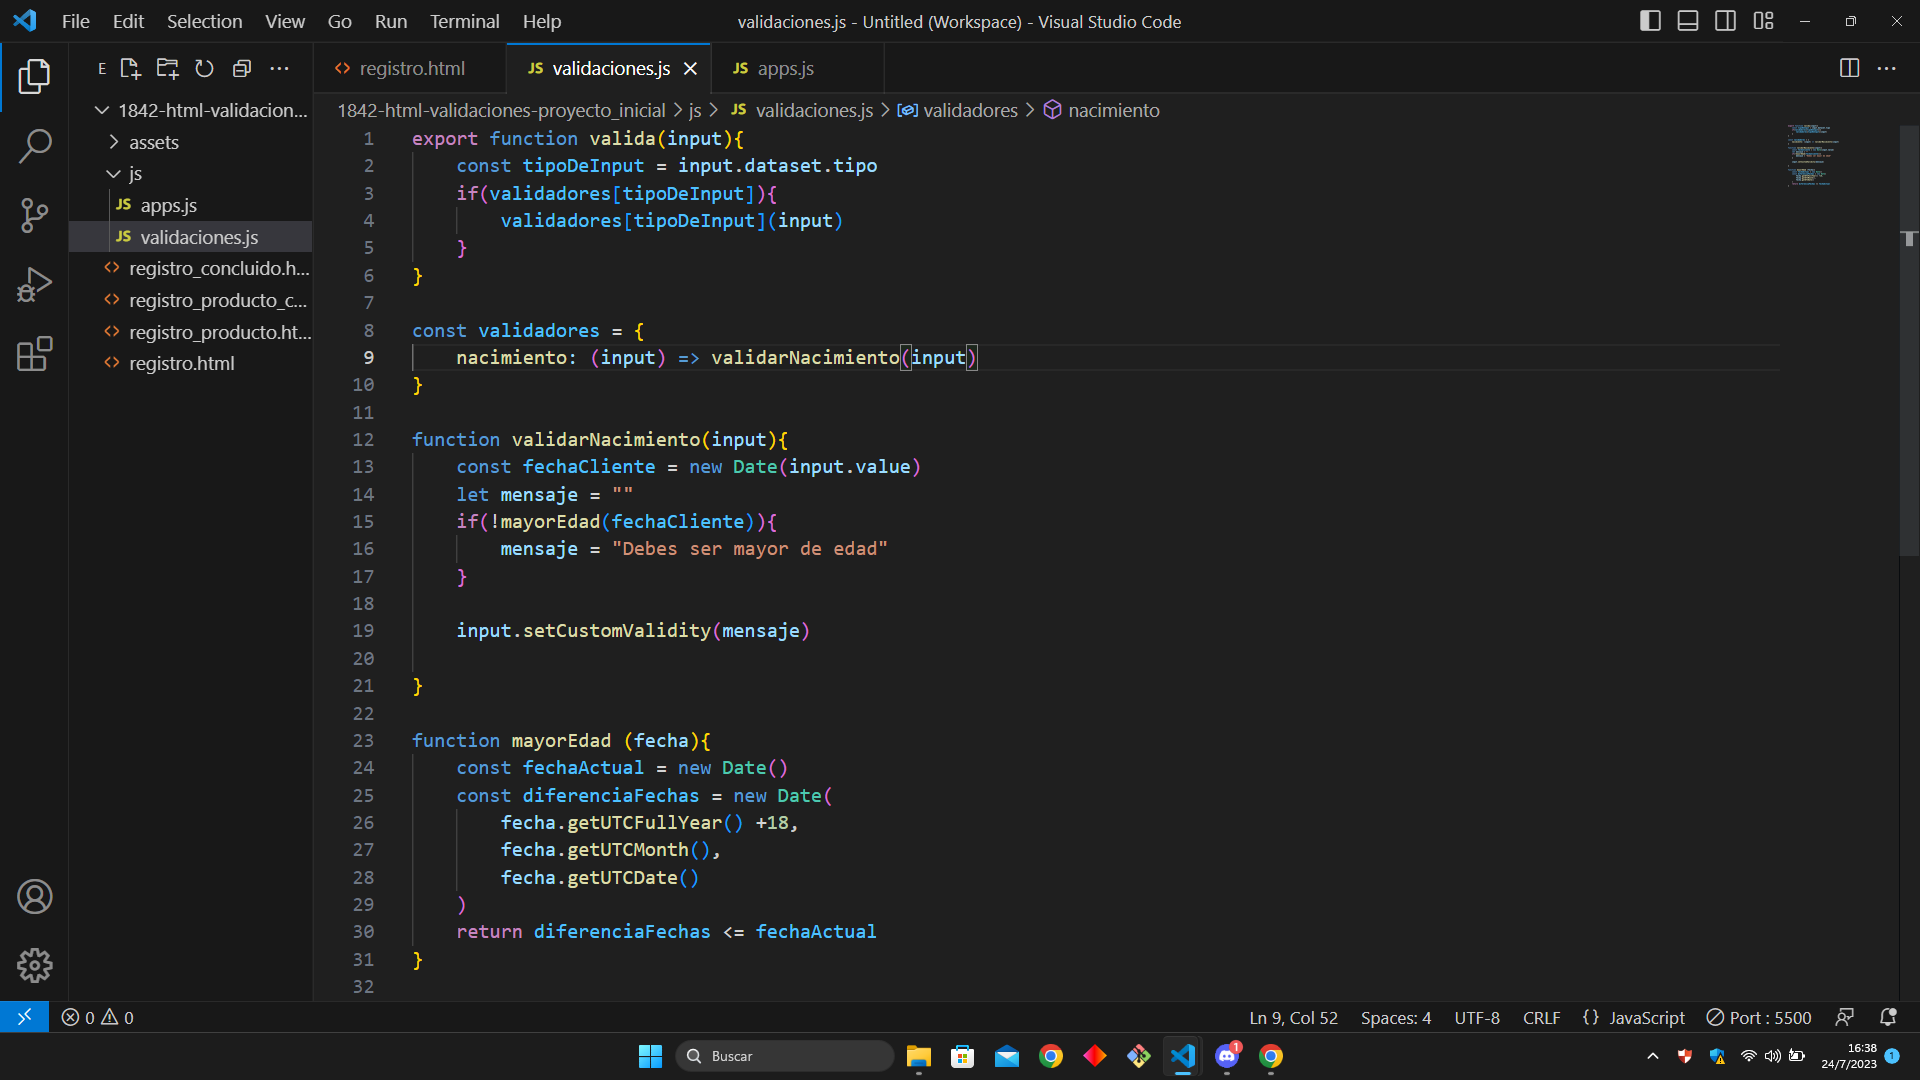Toggle secondary side bar visibility

click(1725, 21)
